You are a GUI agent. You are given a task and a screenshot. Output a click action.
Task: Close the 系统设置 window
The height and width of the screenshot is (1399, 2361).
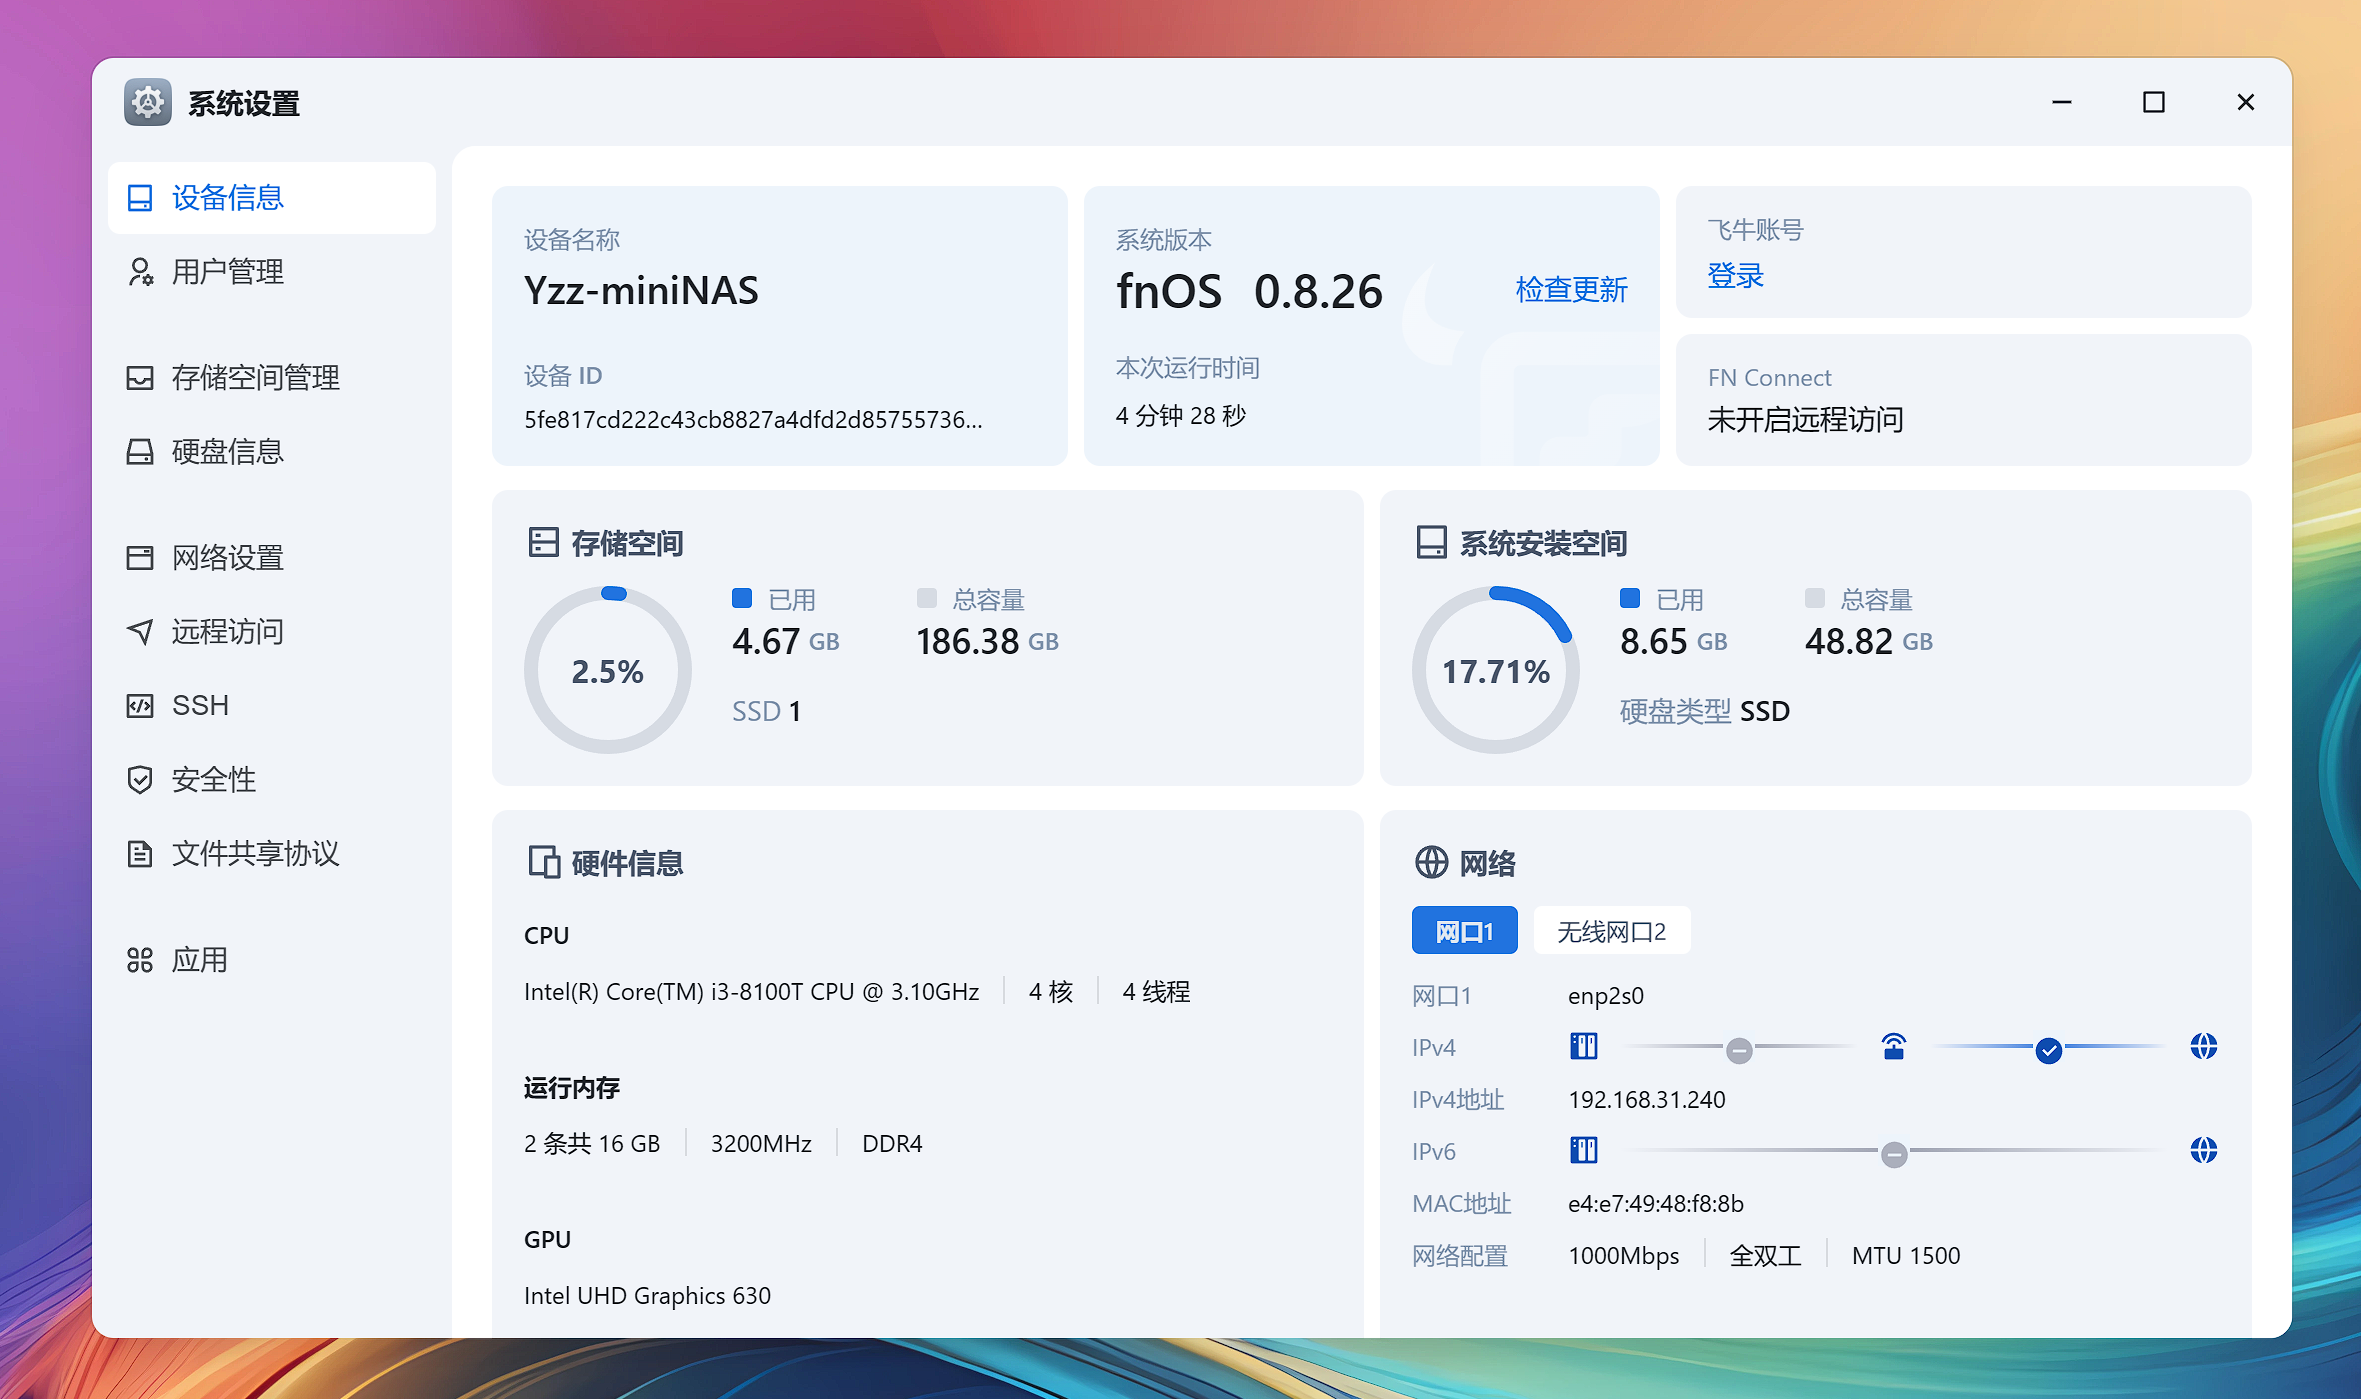[2246, 102]
